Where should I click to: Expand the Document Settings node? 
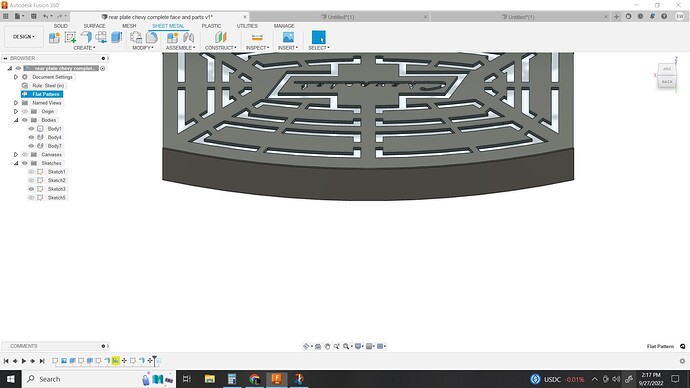coord(16,77)
